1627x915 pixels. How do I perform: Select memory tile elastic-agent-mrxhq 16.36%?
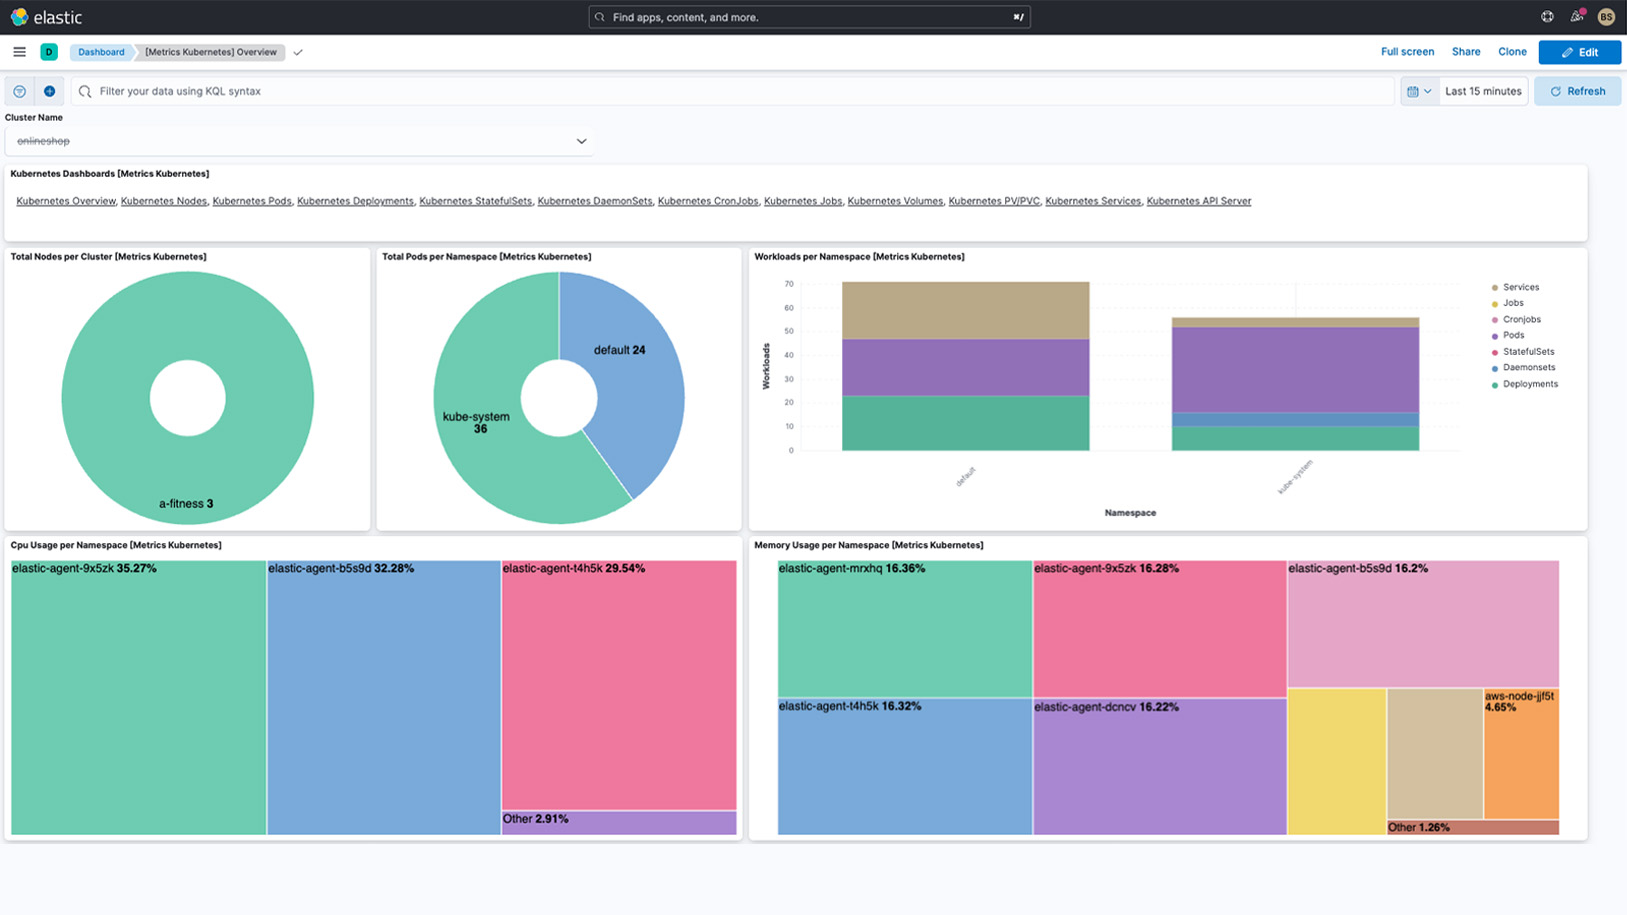pyautogui.click(x=905, y=628)
